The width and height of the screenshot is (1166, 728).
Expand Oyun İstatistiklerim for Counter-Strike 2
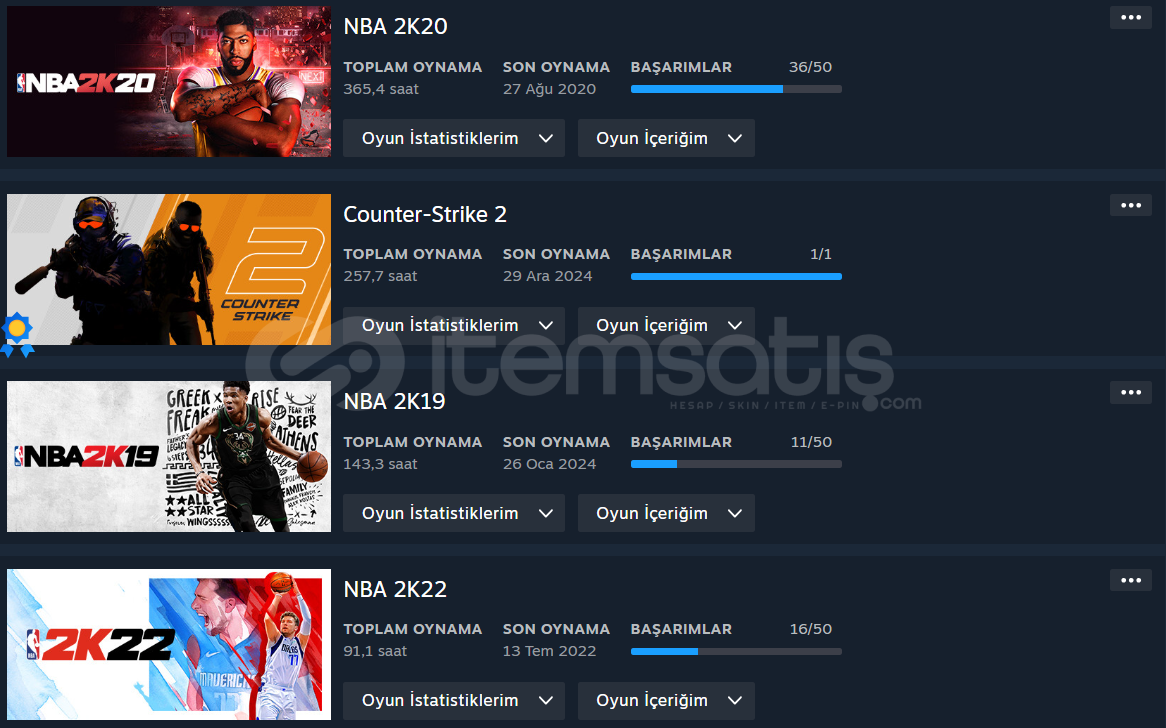[x=454, y=326]
